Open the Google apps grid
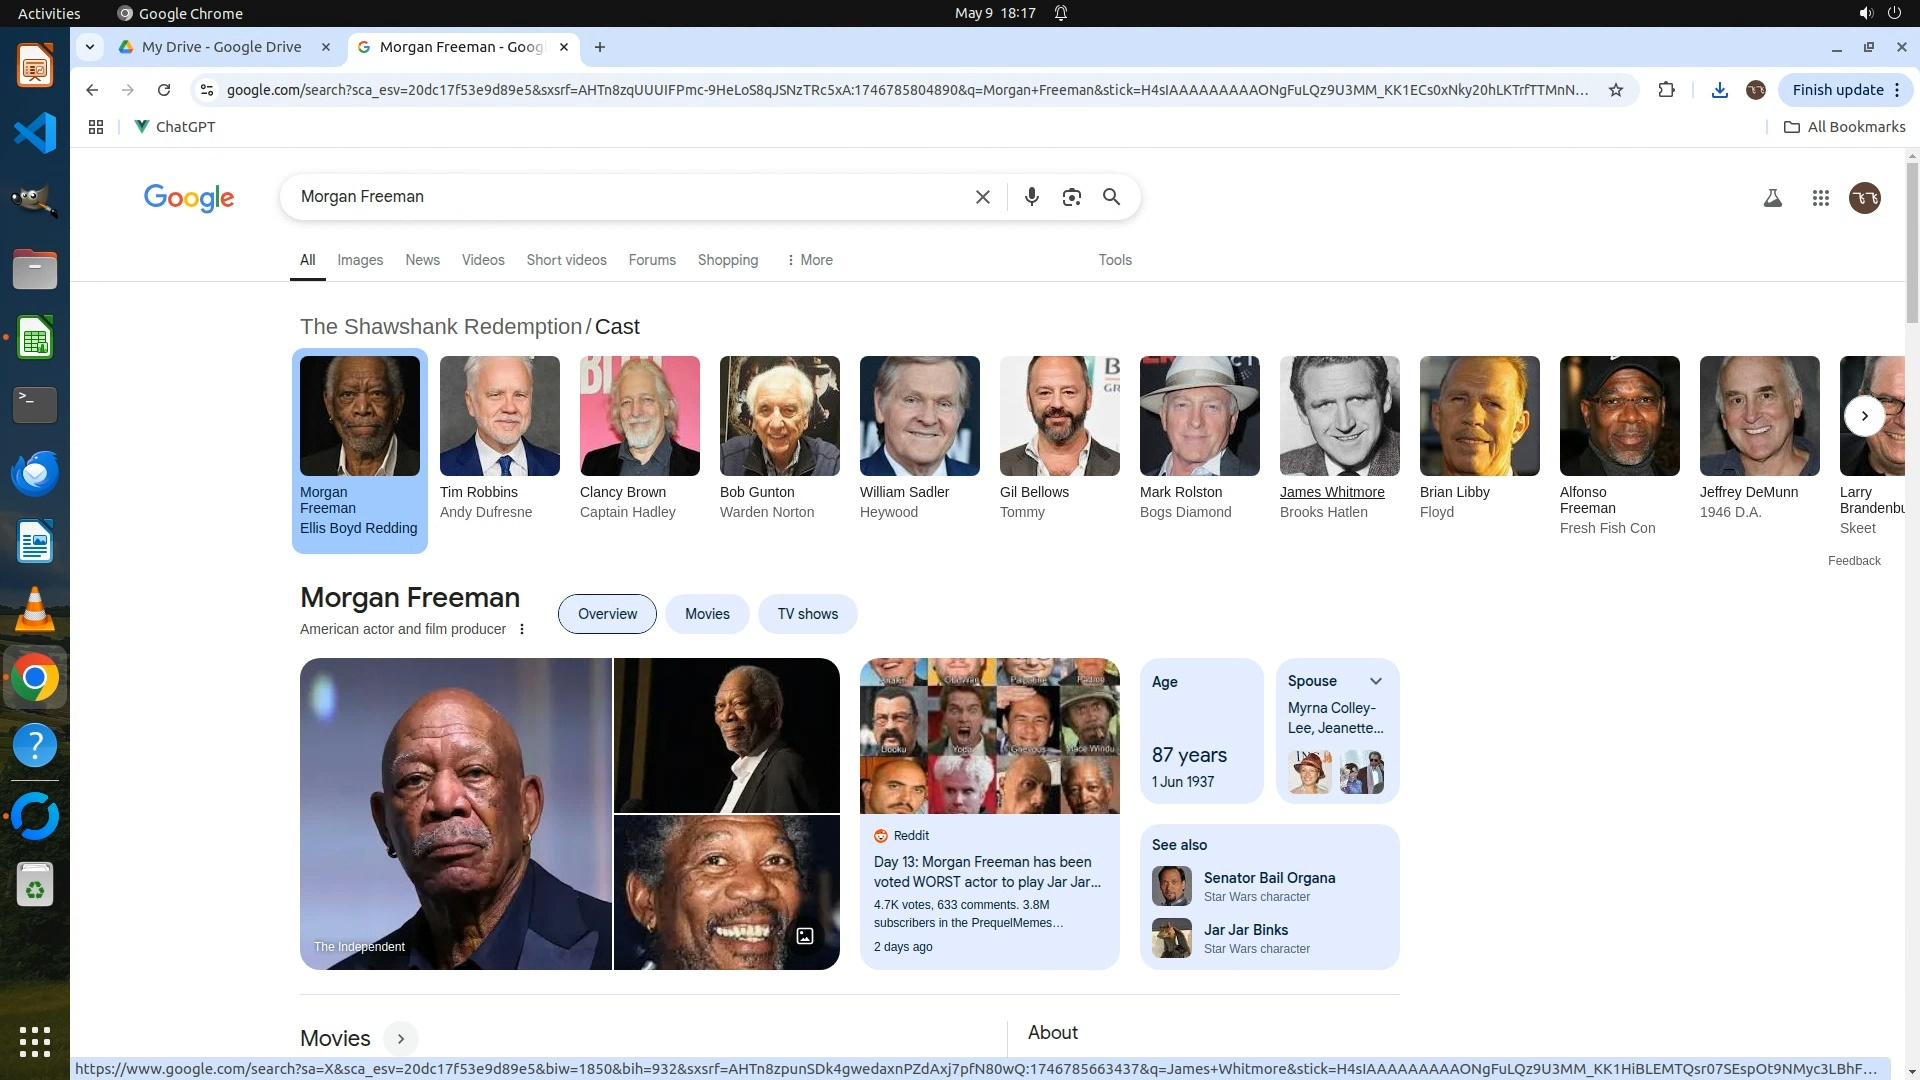The width and height of the screenshot is (1920, 1080). (x=1820, y=198)
